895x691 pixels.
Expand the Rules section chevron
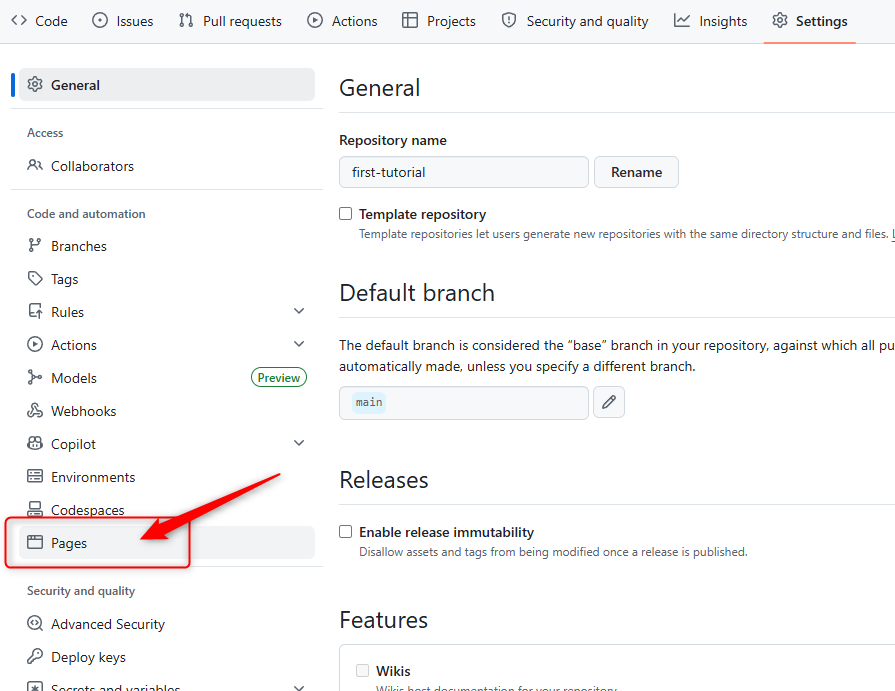299,312
